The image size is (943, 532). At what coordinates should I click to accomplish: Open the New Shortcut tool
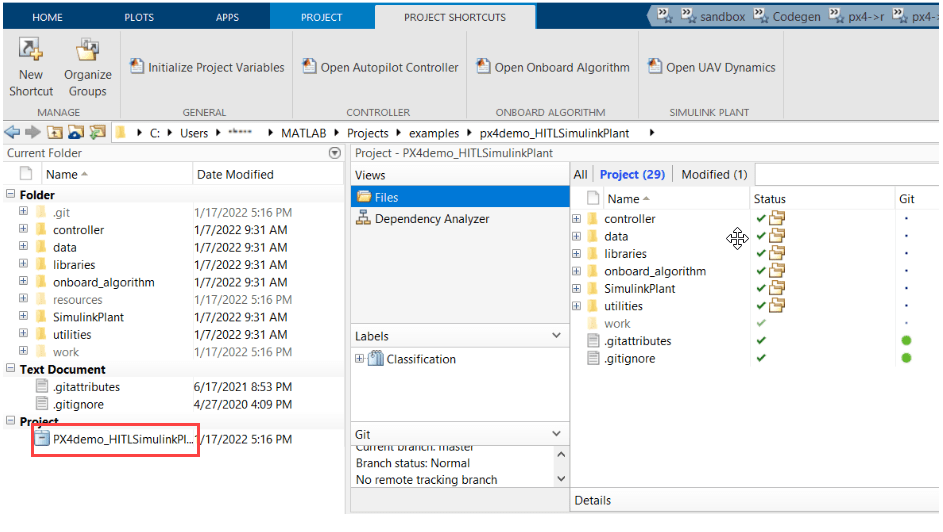[31, 67]
